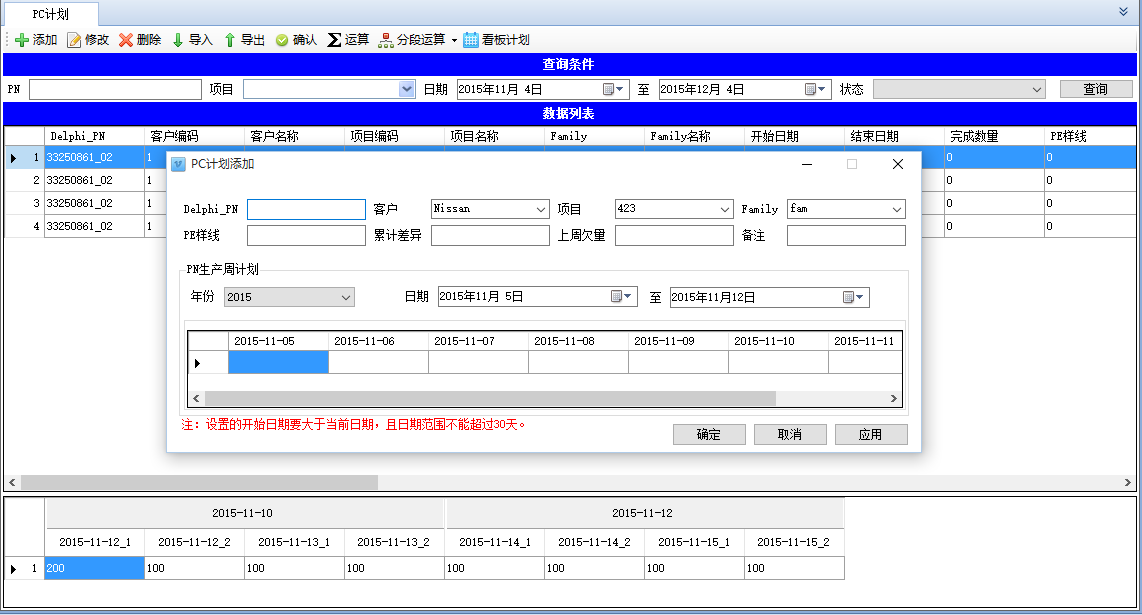Focus the 累计差异 input field
This screenshot has height=615, width=1142.
(490, 236)
